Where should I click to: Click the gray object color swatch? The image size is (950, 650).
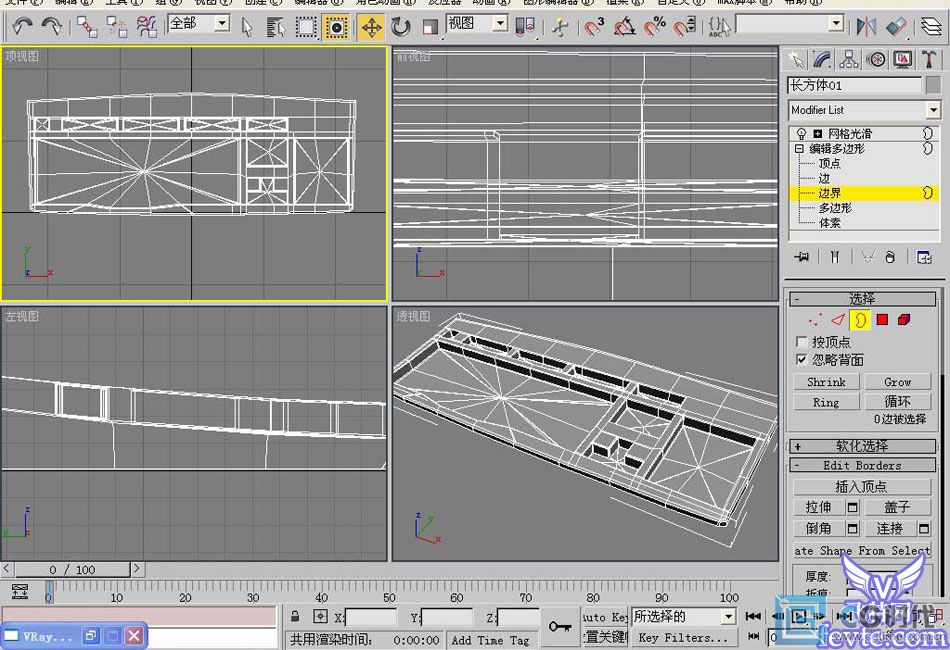coord(934,85)
